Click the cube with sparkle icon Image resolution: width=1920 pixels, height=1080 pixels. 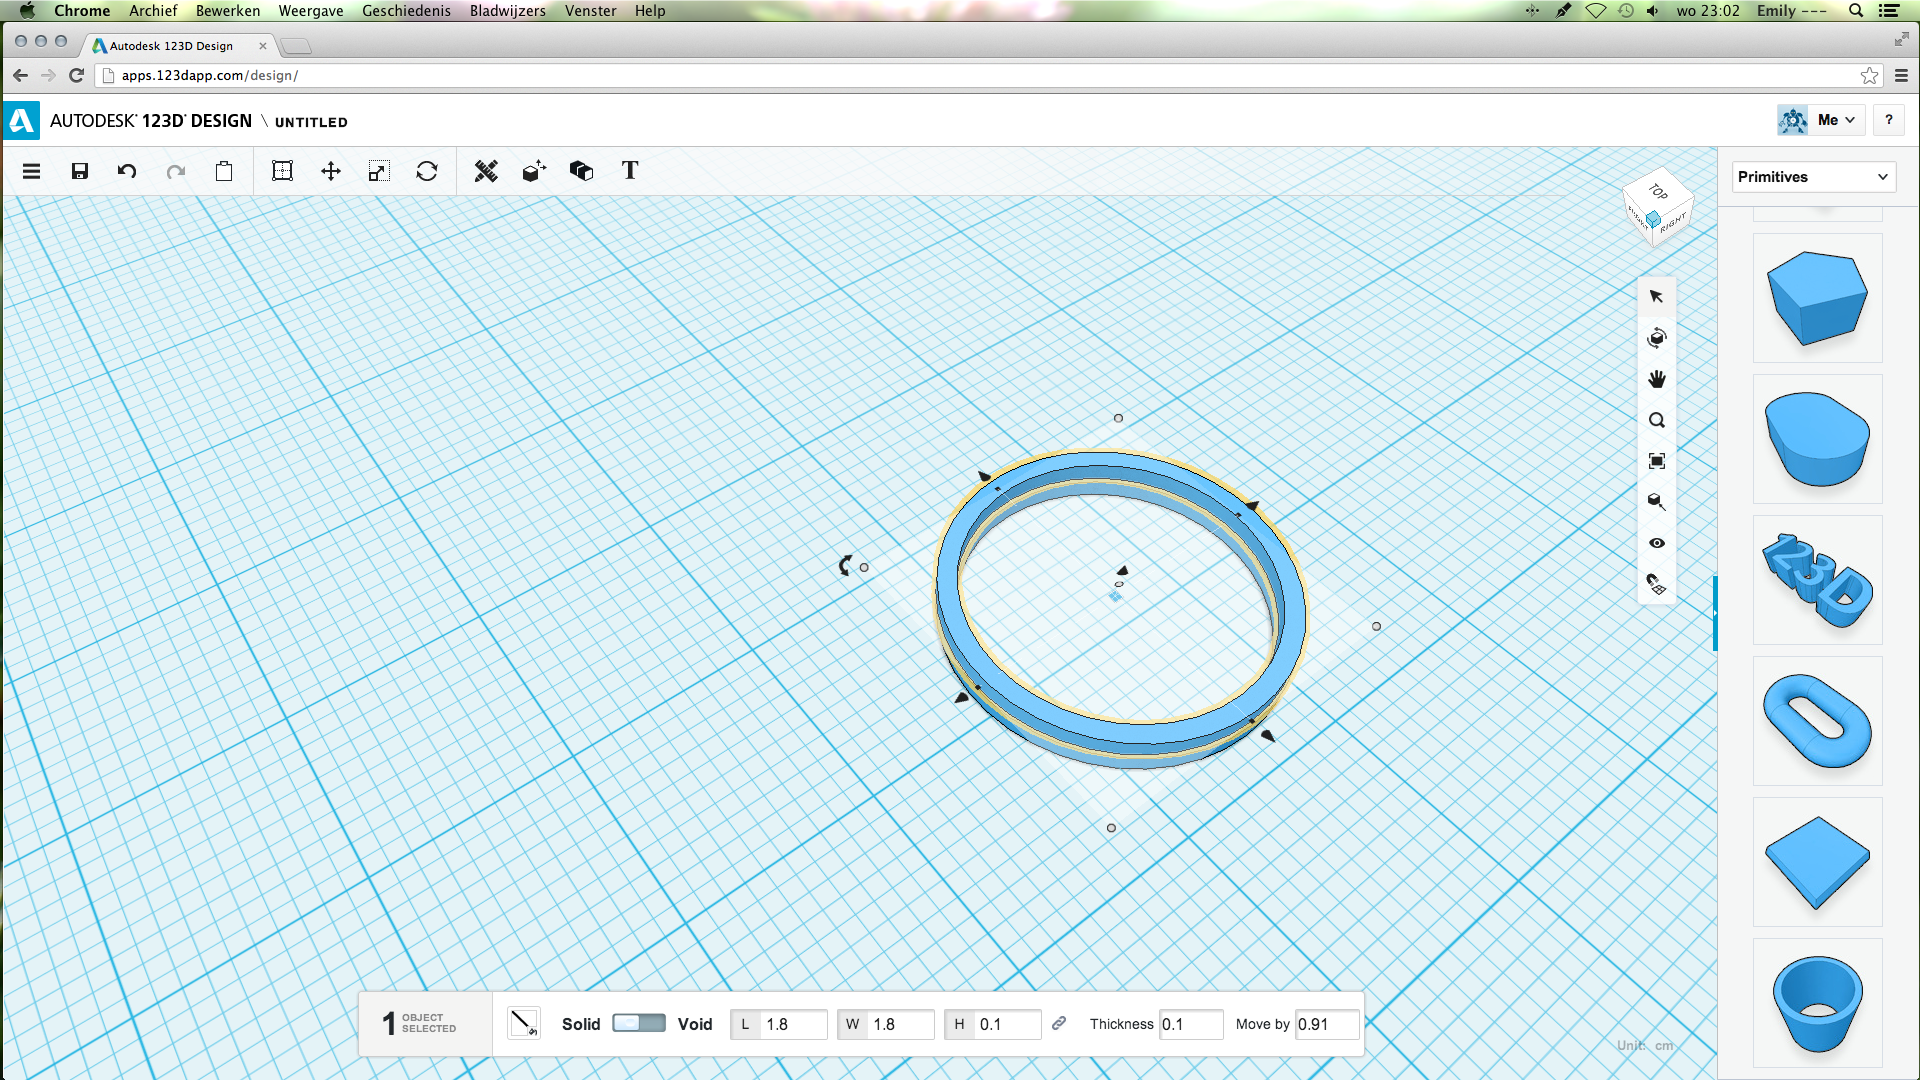[x=534, y=171]
